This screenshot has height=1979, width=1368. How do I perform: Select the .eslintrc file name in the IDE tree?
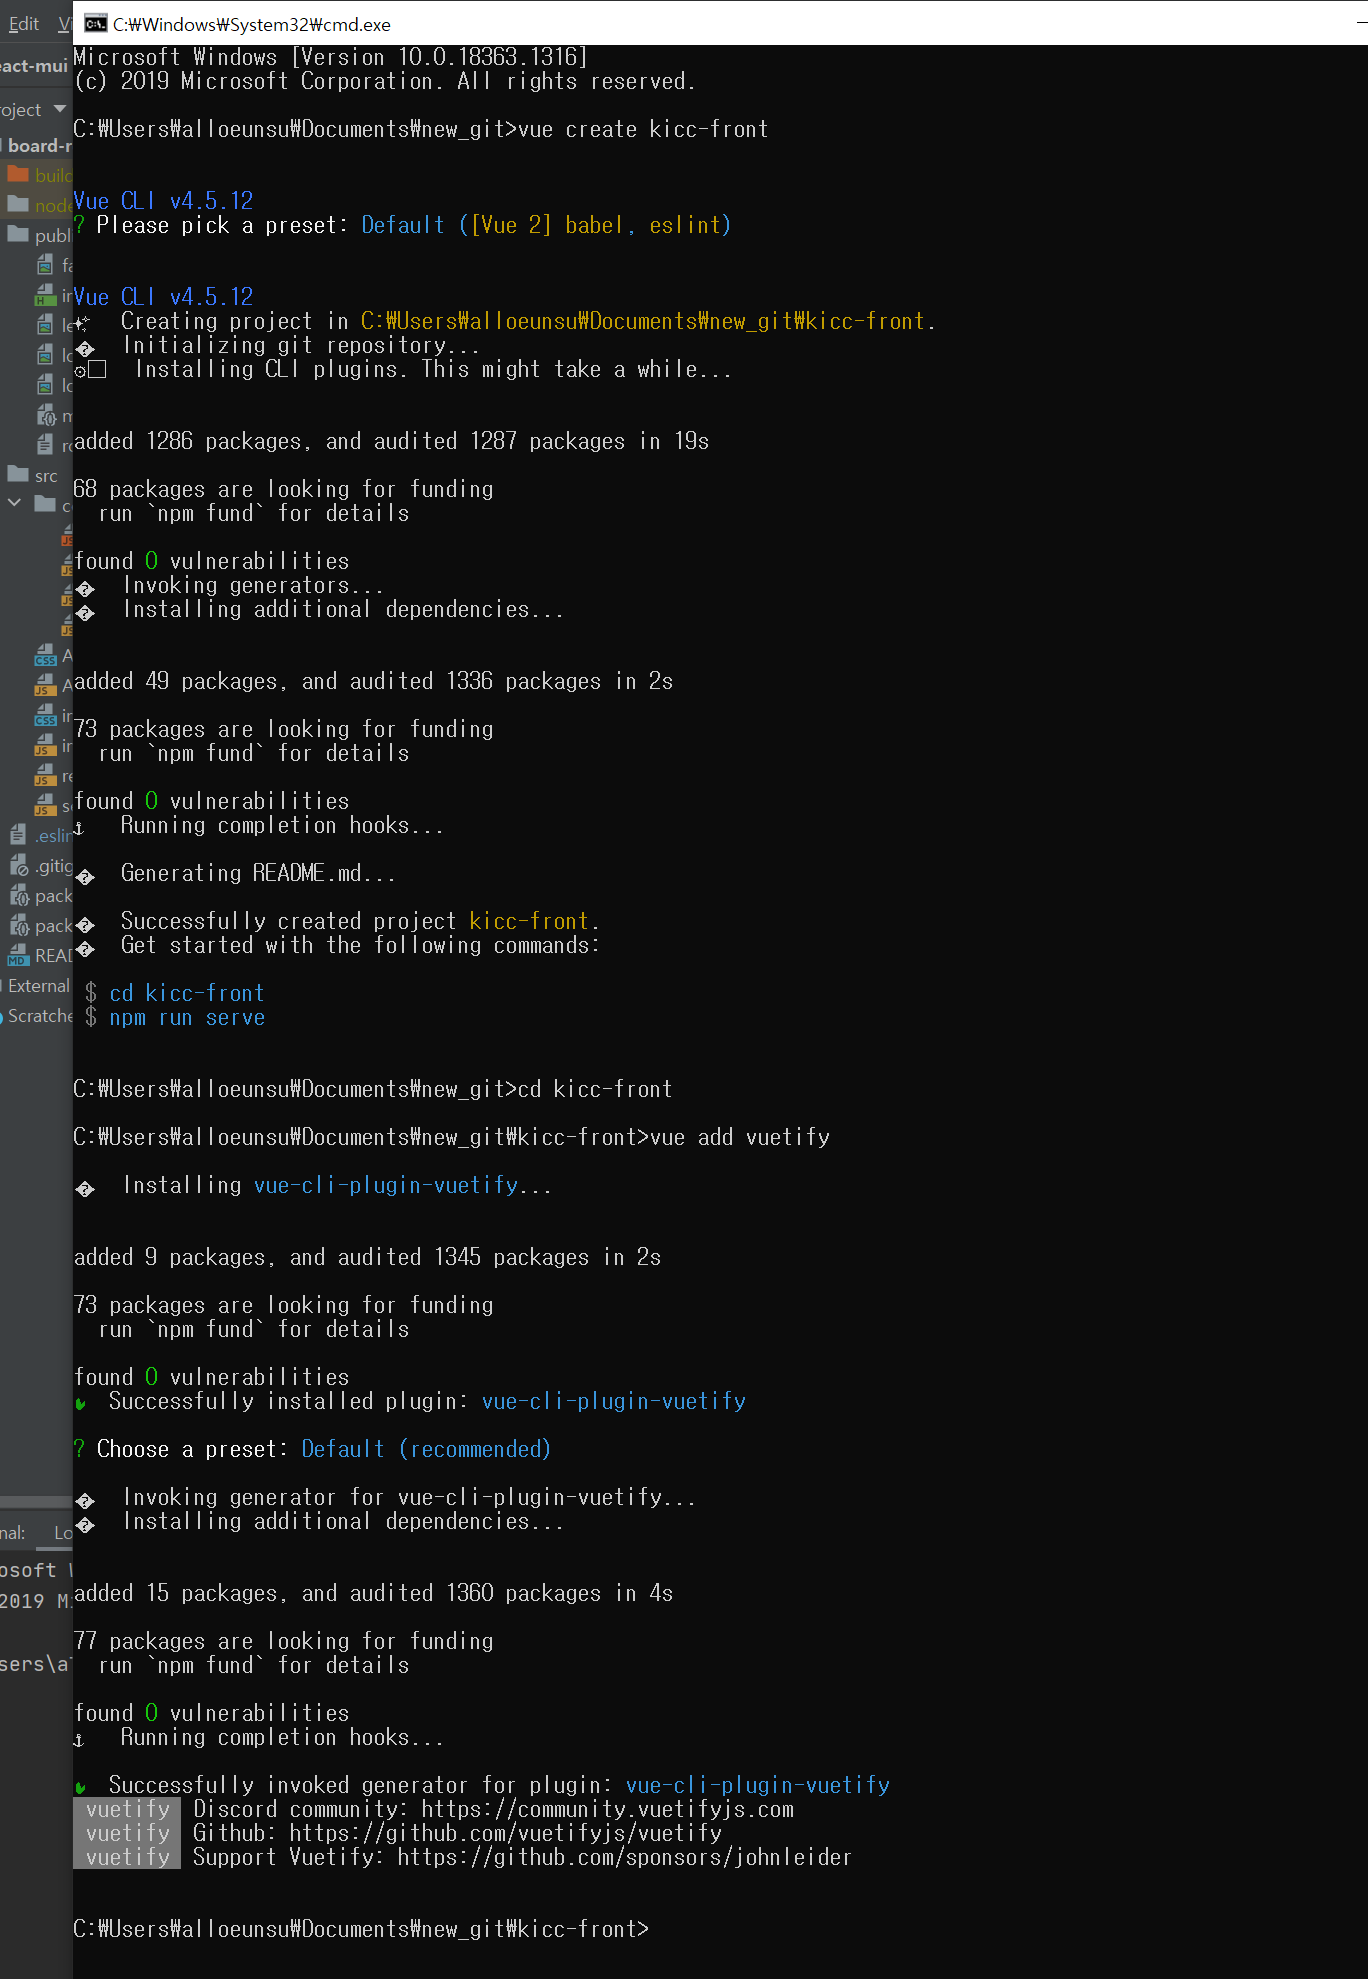(x=53, y=835)
